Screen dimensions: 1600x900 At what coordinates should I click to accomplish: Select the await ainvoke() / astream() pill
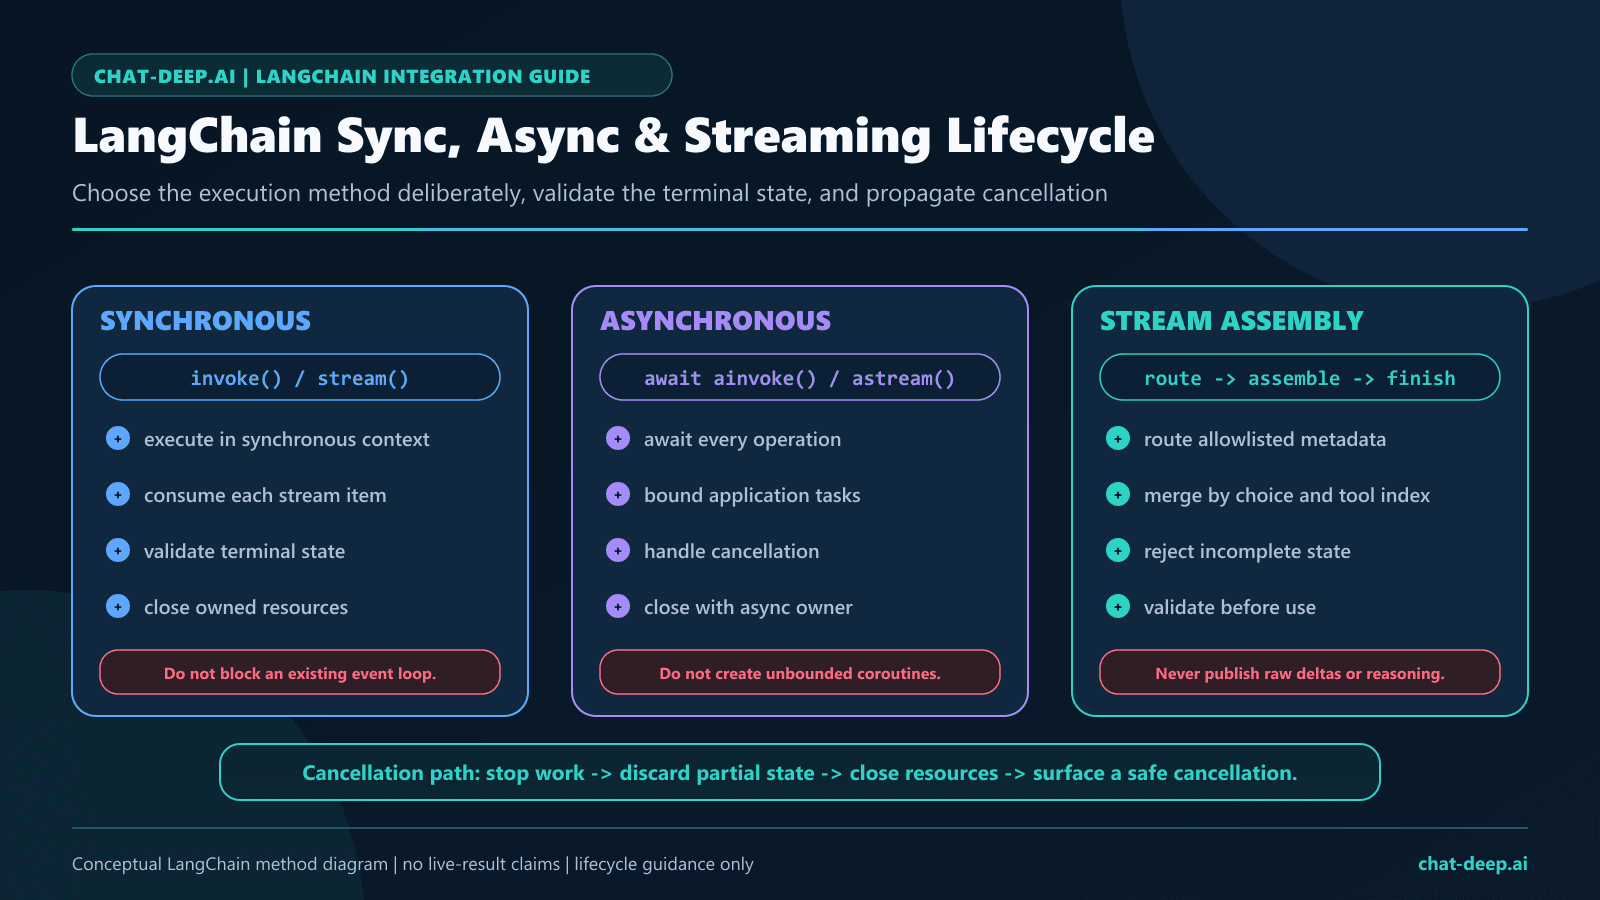[x=800, y=377]
